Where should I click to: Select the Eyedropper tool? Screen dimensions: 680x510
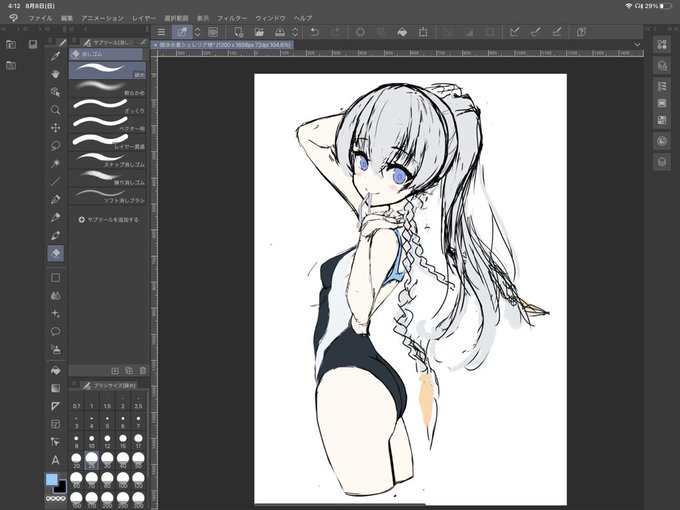coord(56,56)
